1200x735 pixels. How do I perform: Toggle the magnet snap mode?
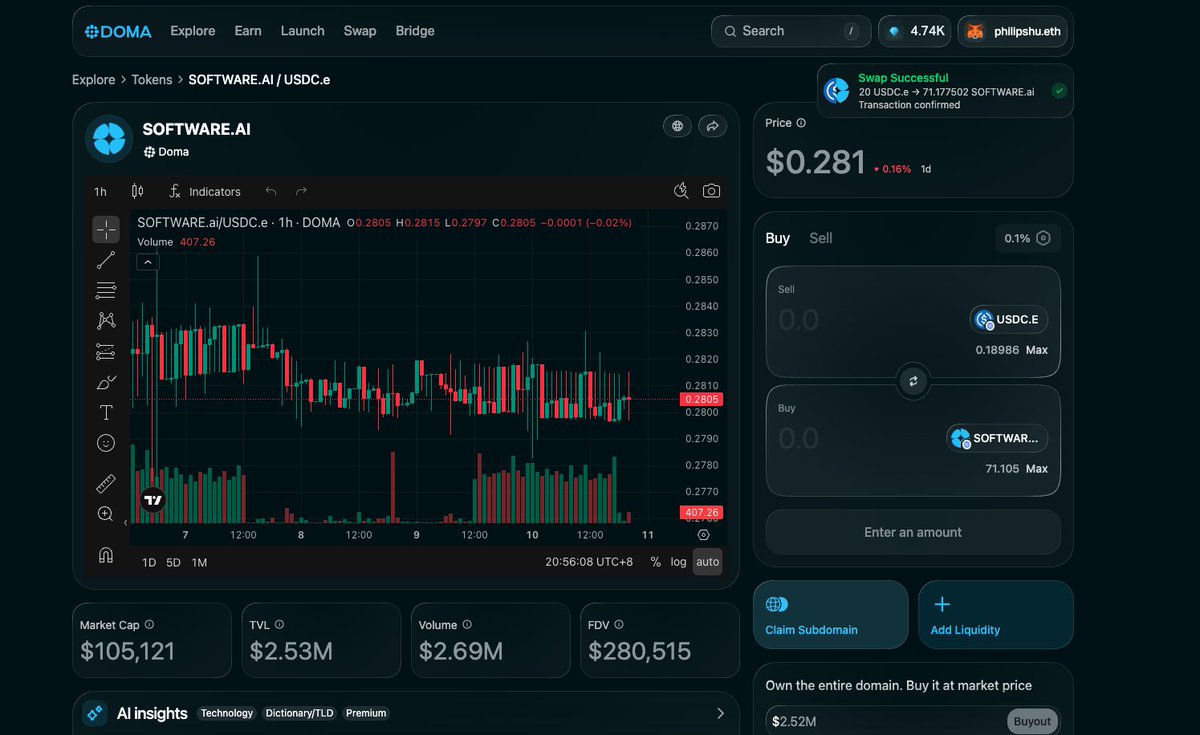tap(106, 555)
